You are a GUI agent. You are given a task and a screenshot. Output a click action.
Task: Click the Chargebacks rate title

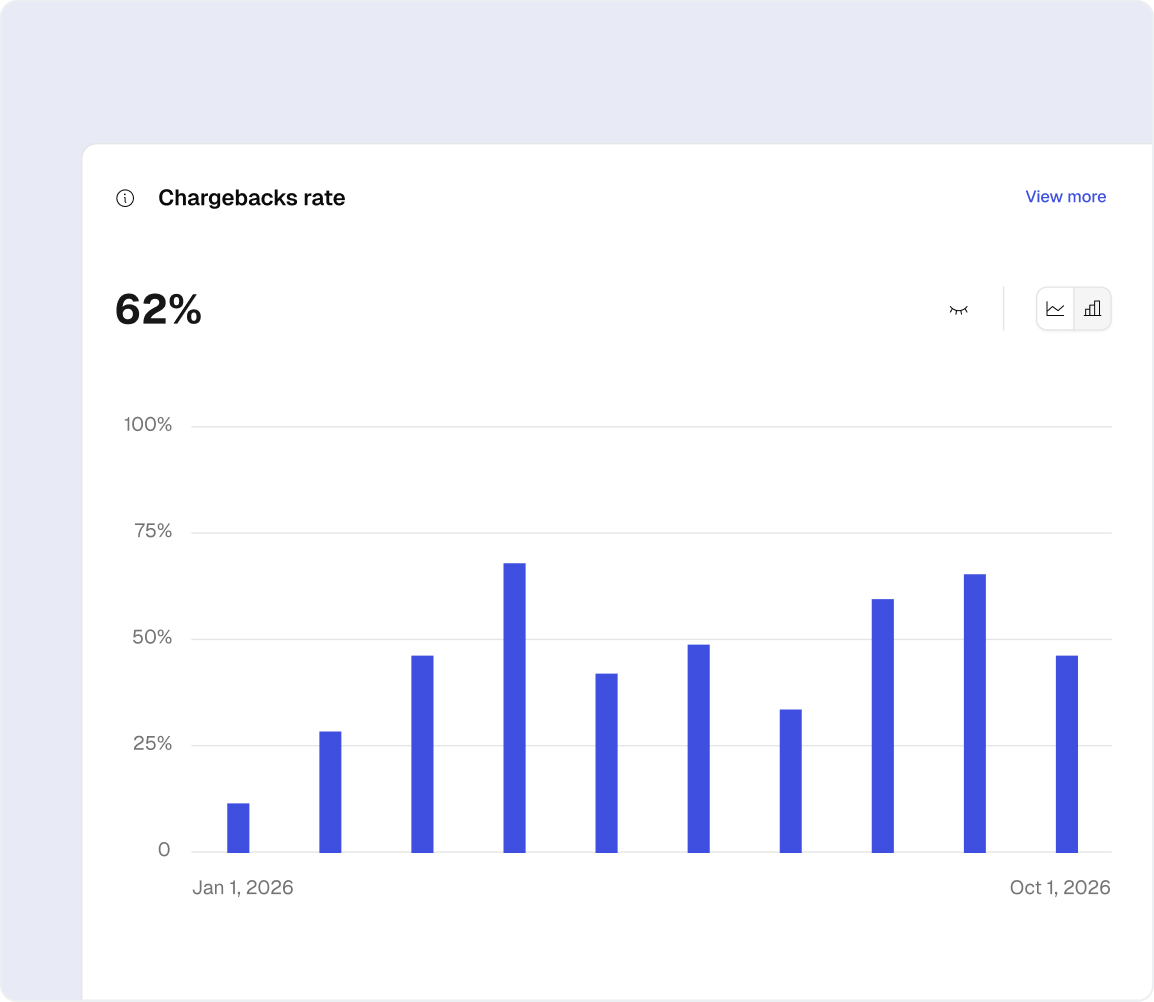(251, 198)
